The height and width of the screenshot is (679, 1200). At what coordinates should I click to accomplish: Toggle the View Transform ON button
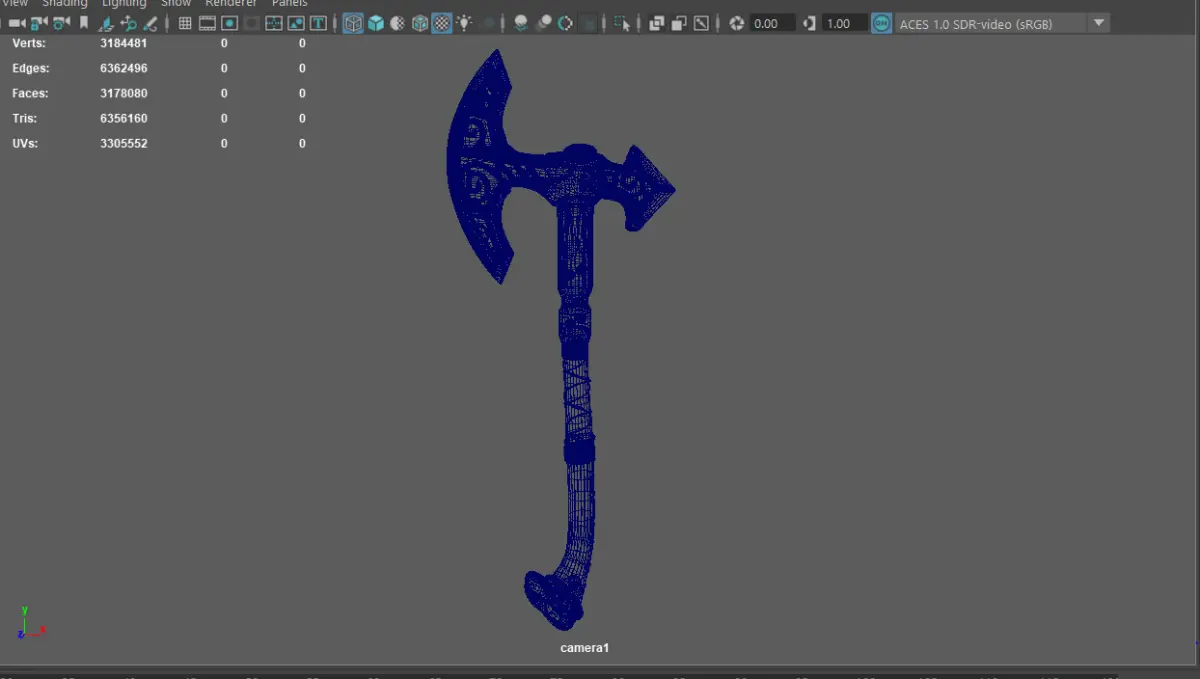click(x=881, y=23)
